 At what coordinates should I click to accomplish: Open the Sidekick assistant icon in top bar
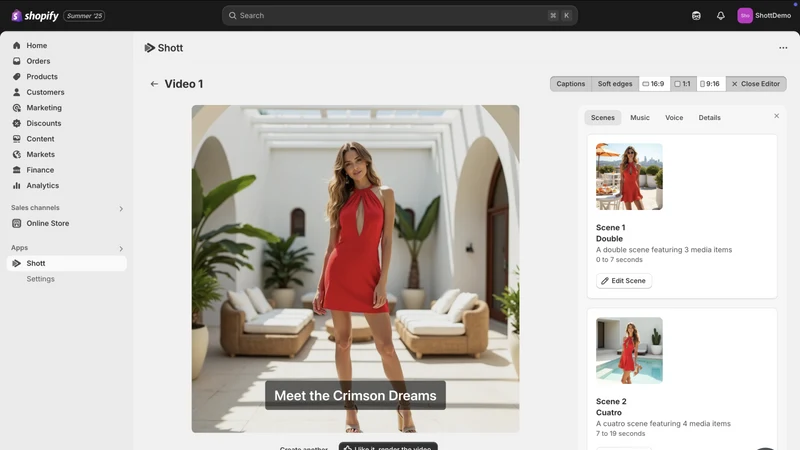pyautogui.click(x=696, y=16)
